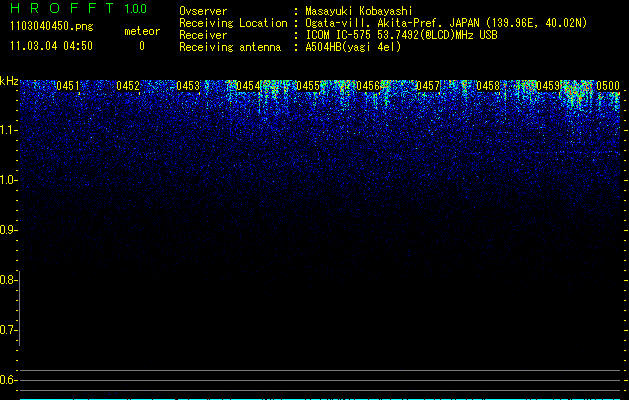Click the filename 1103040450.png
This screenshot has width=629, height=400.
(x=52, y=27)
